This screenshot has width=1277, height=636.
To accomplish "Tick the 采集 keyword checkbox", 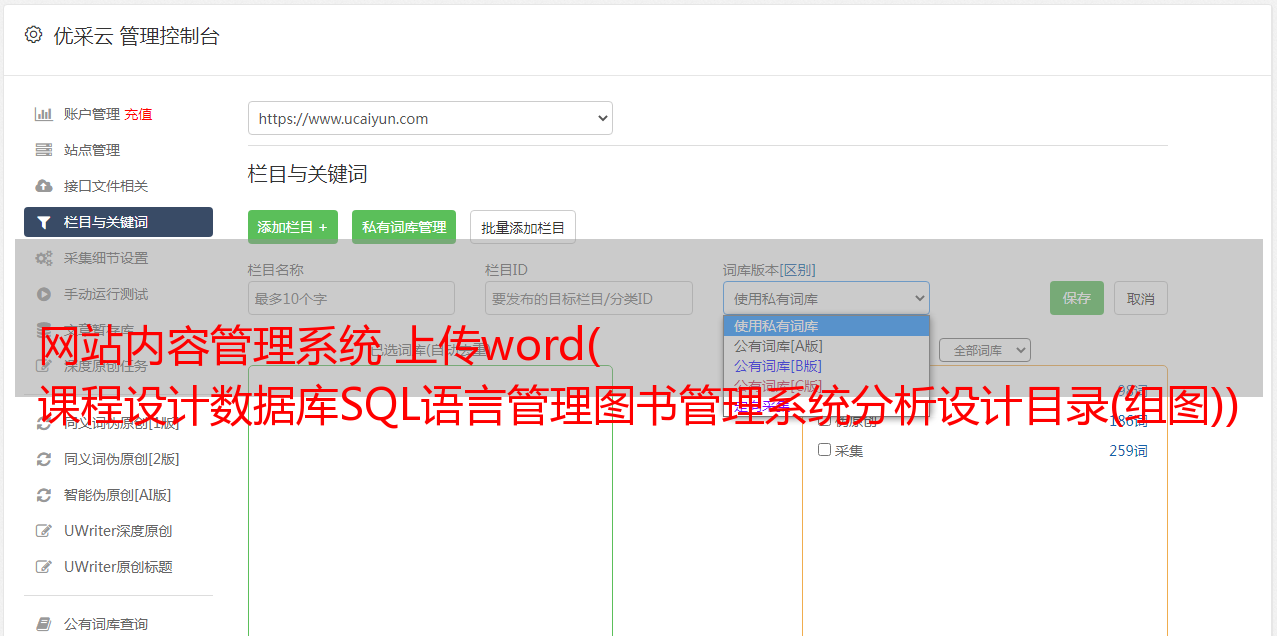I will coord(825,450).
